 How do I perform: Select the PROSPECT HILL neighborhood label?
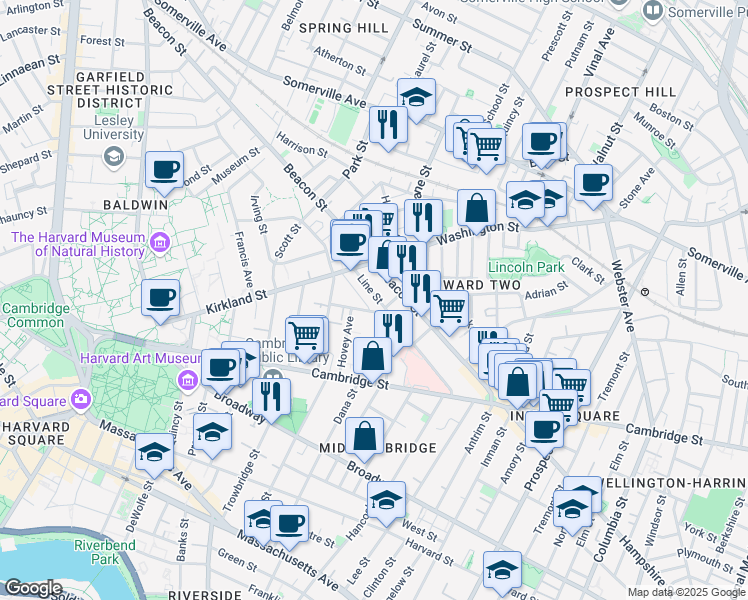click(x=621, y=92)
